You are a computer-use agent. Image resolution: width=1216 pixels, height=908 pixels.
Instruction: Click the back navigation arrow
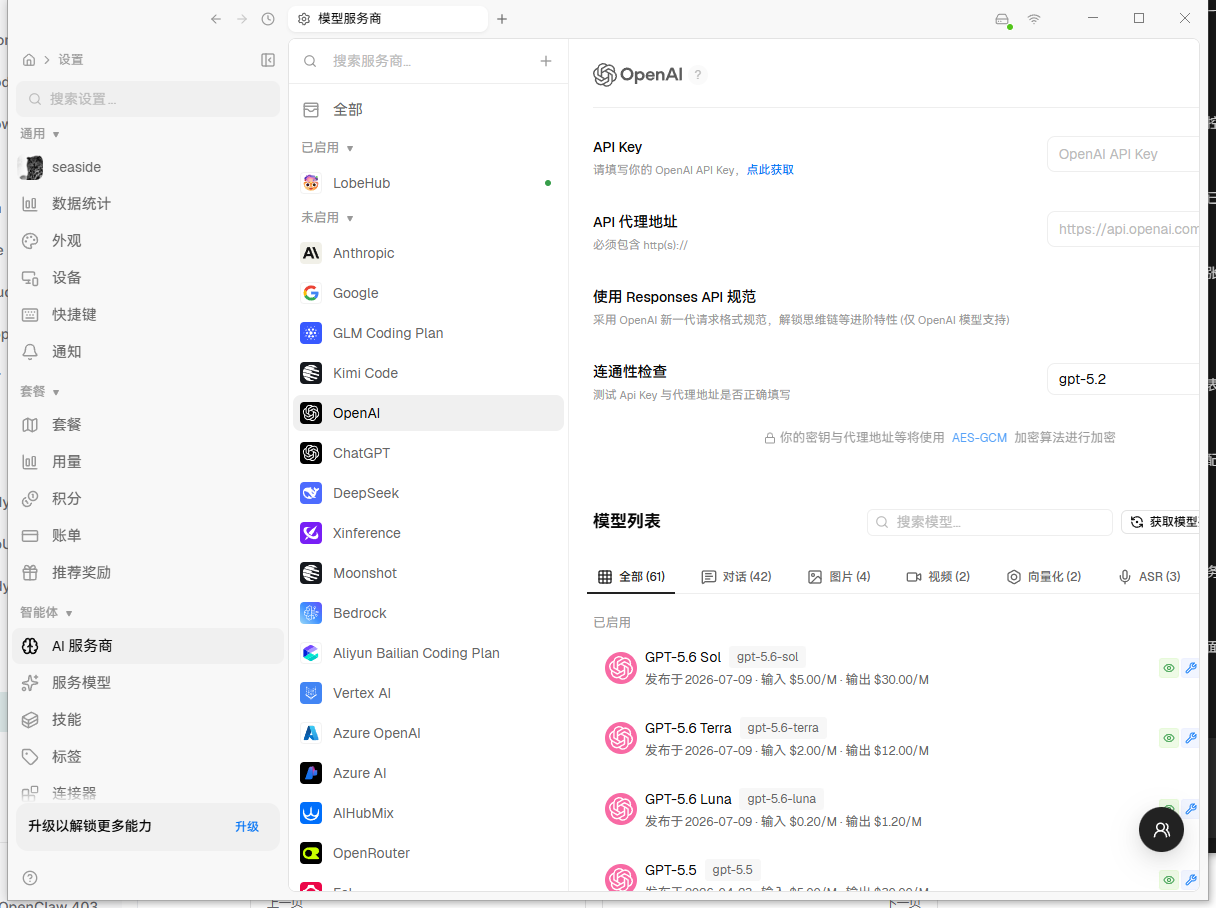click(216, 19)
